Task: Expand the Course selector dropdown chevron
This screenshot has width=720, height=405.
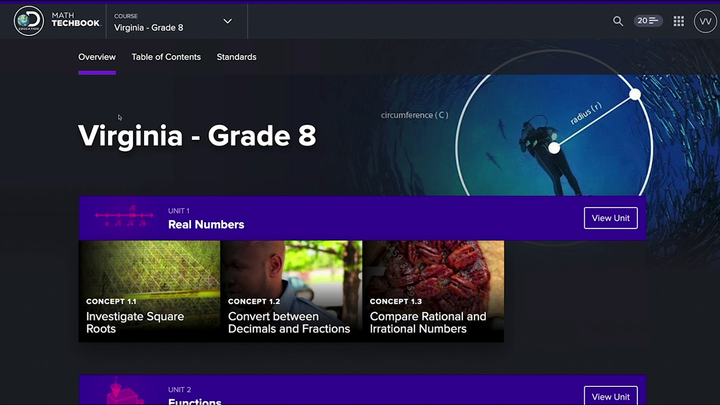Action: pos(228,21)
